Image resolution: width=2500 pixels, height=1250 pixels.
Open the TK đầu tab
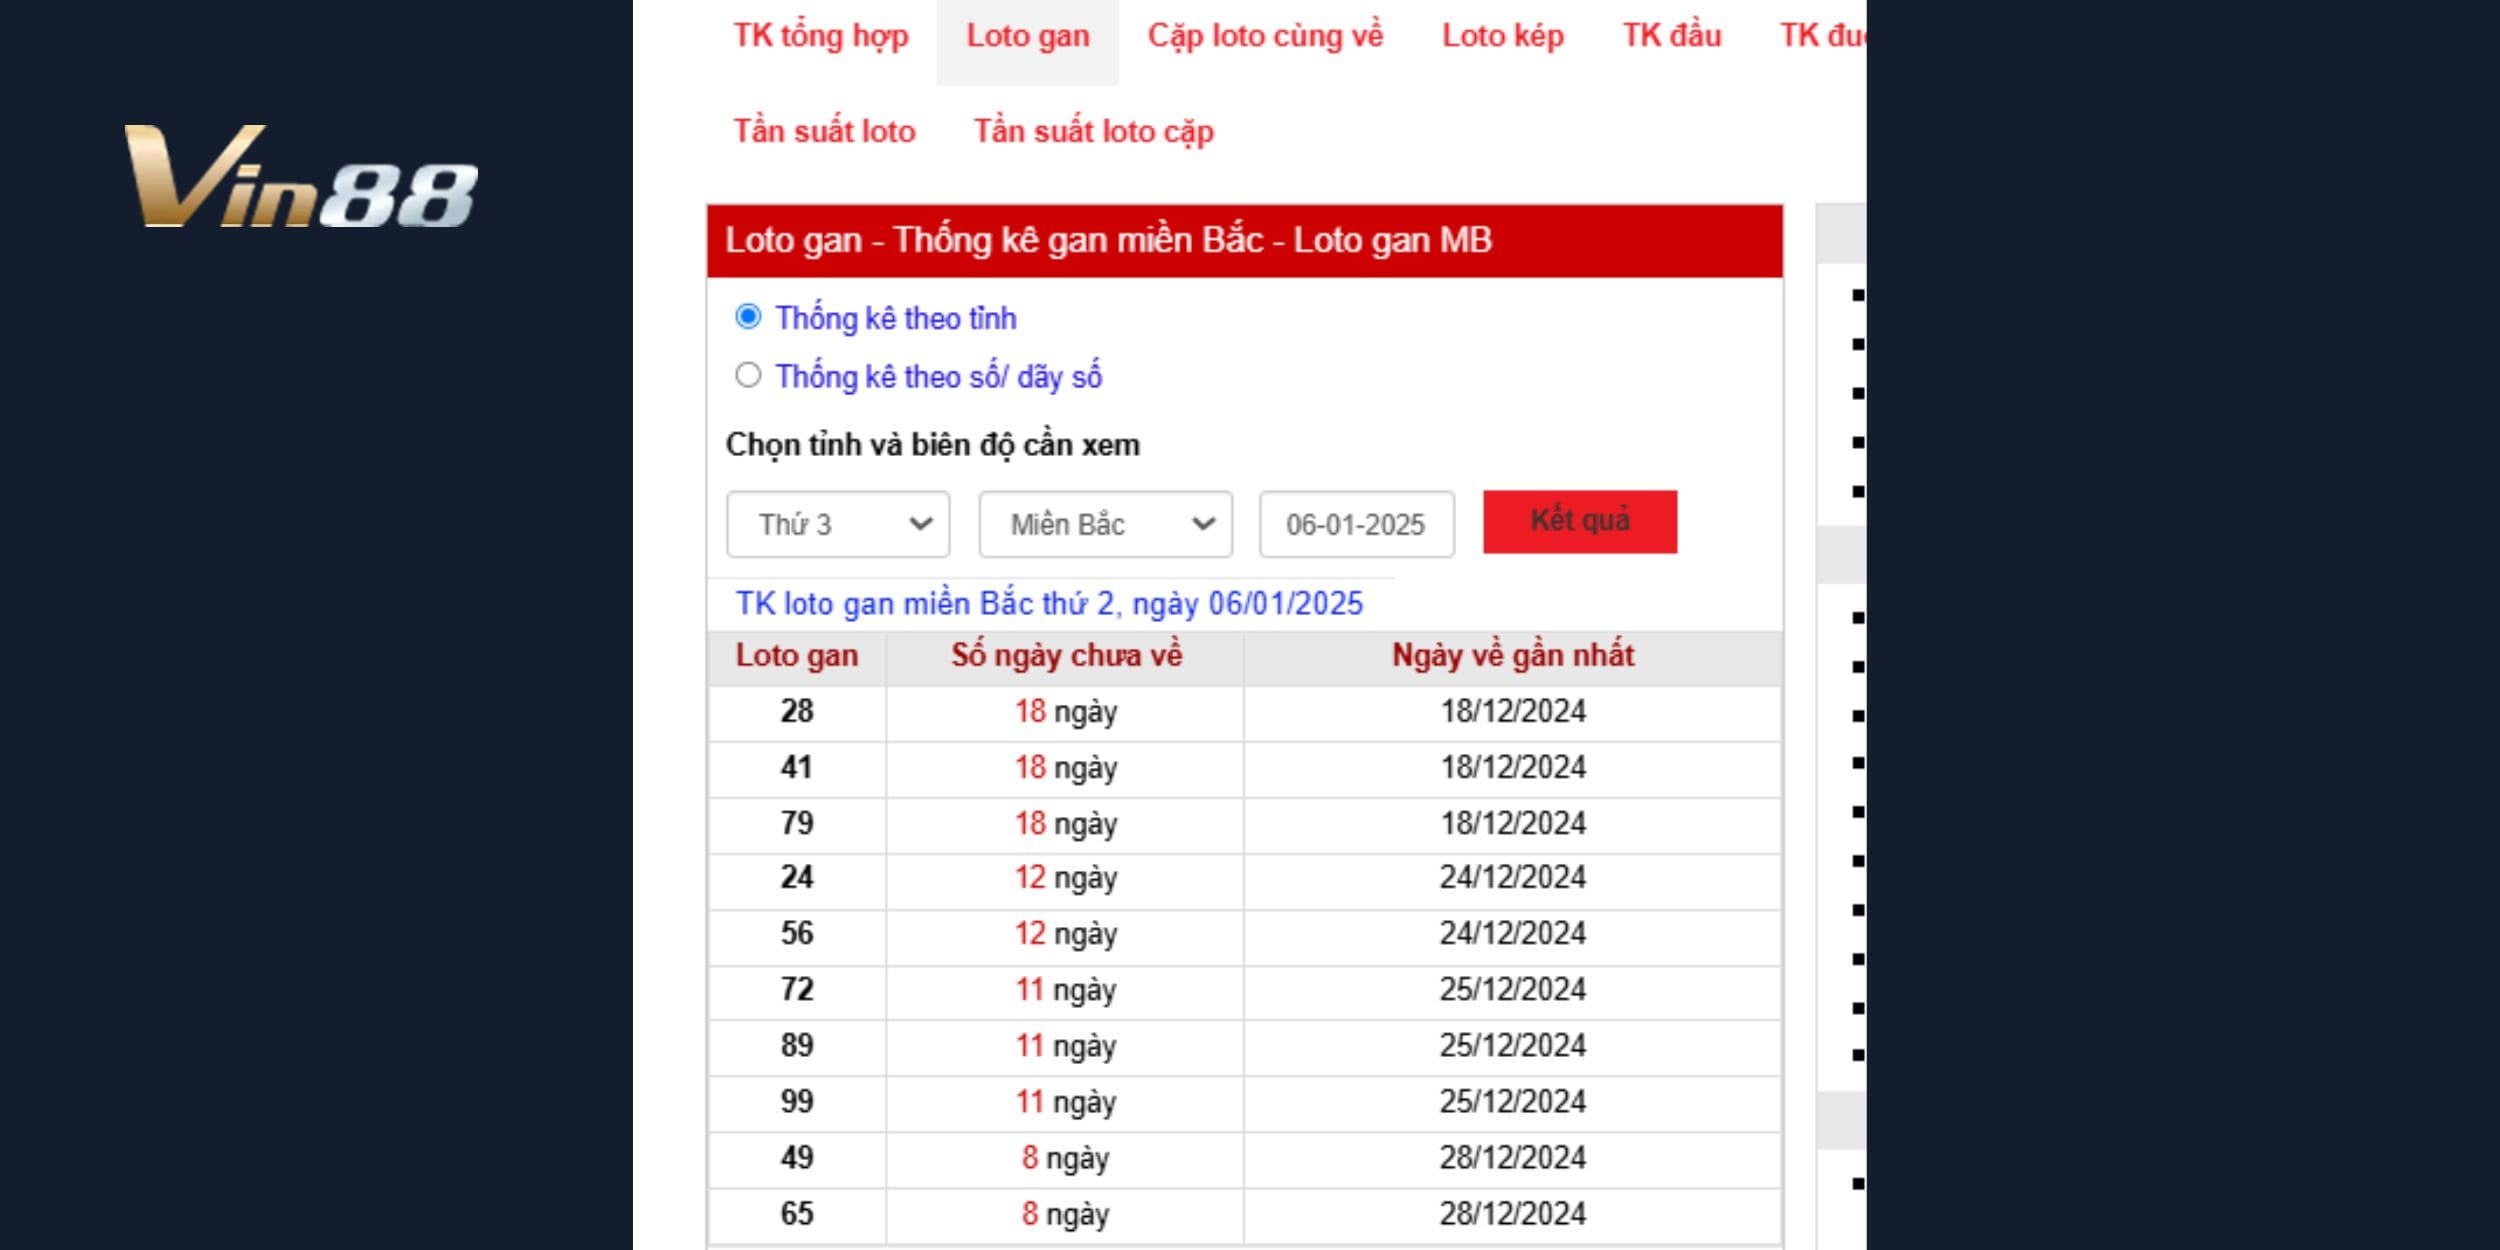pos(1672,36)
